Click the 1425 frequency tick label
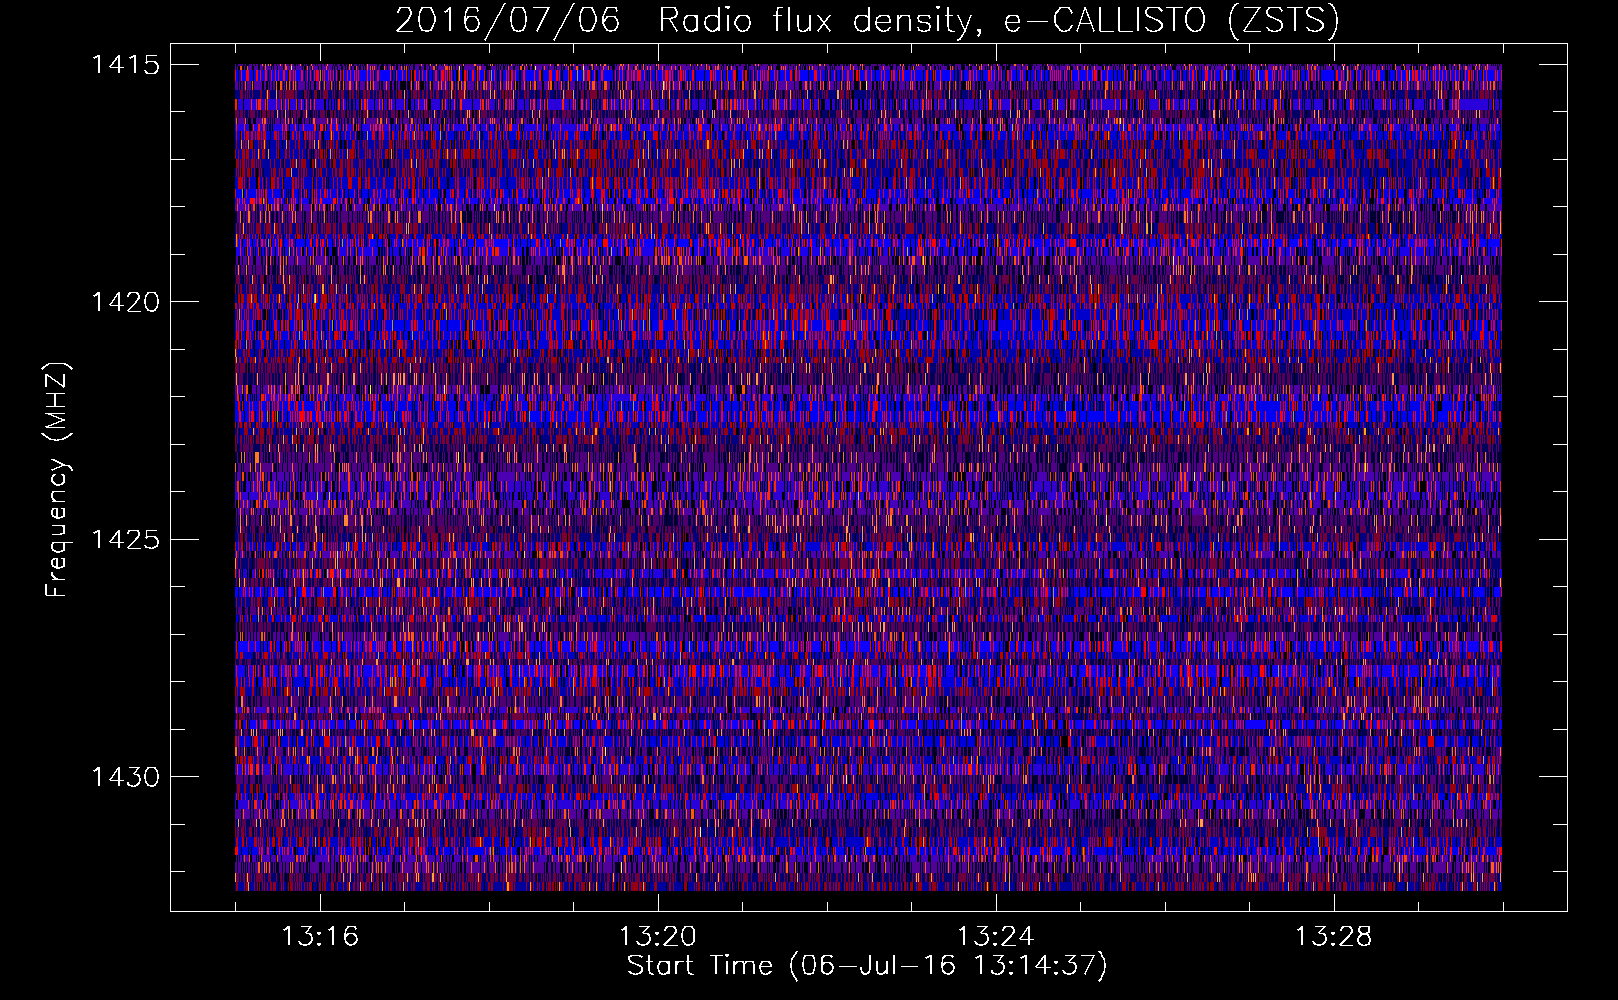 tap(126, 540)
